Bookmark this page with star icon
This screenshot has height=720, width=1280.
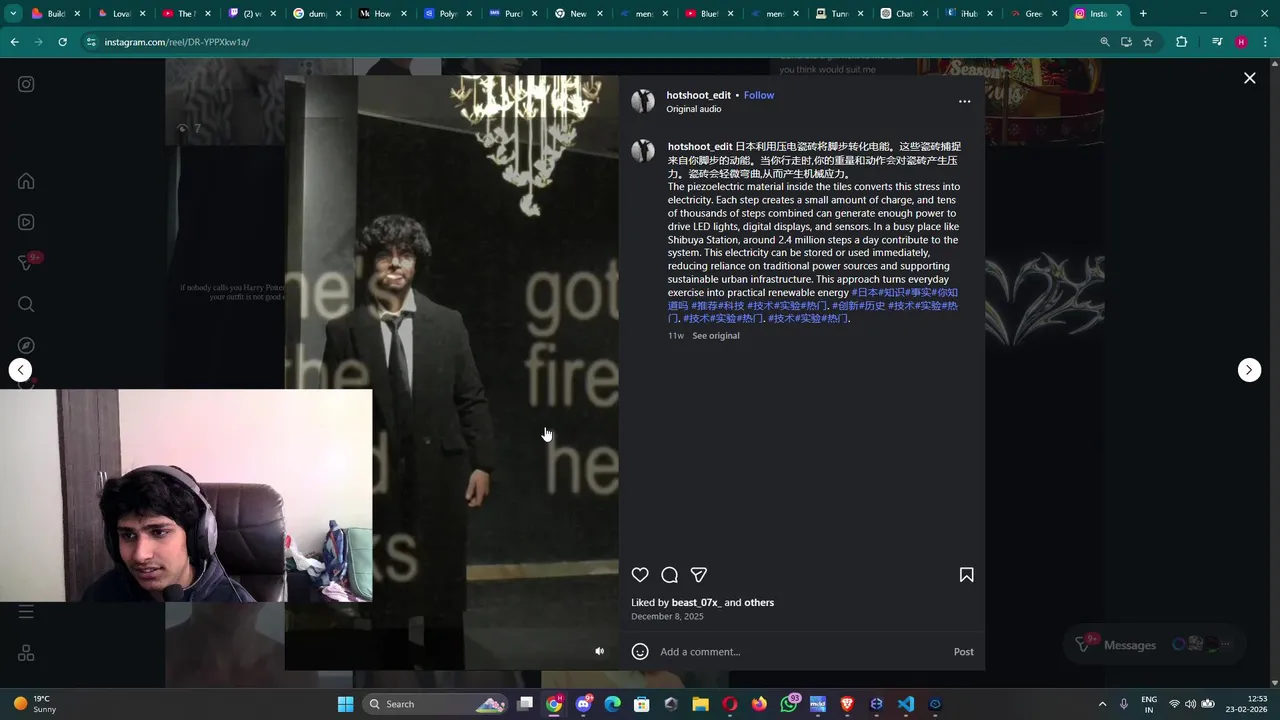point(1148,42)
